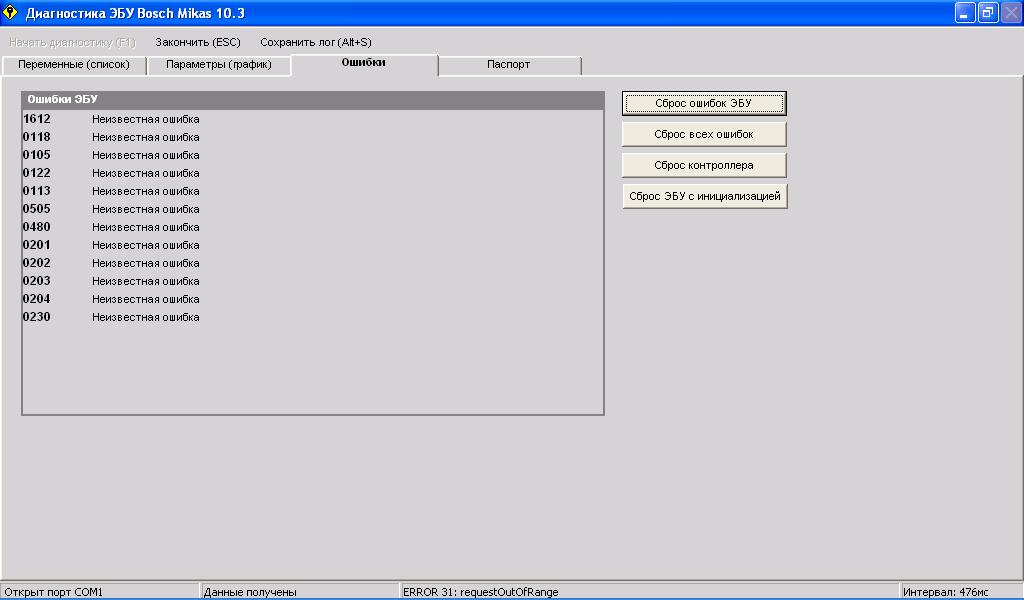Screen dimensions: 1024x600
Task: Select error code 0480 row
Action: pos(313,227)
